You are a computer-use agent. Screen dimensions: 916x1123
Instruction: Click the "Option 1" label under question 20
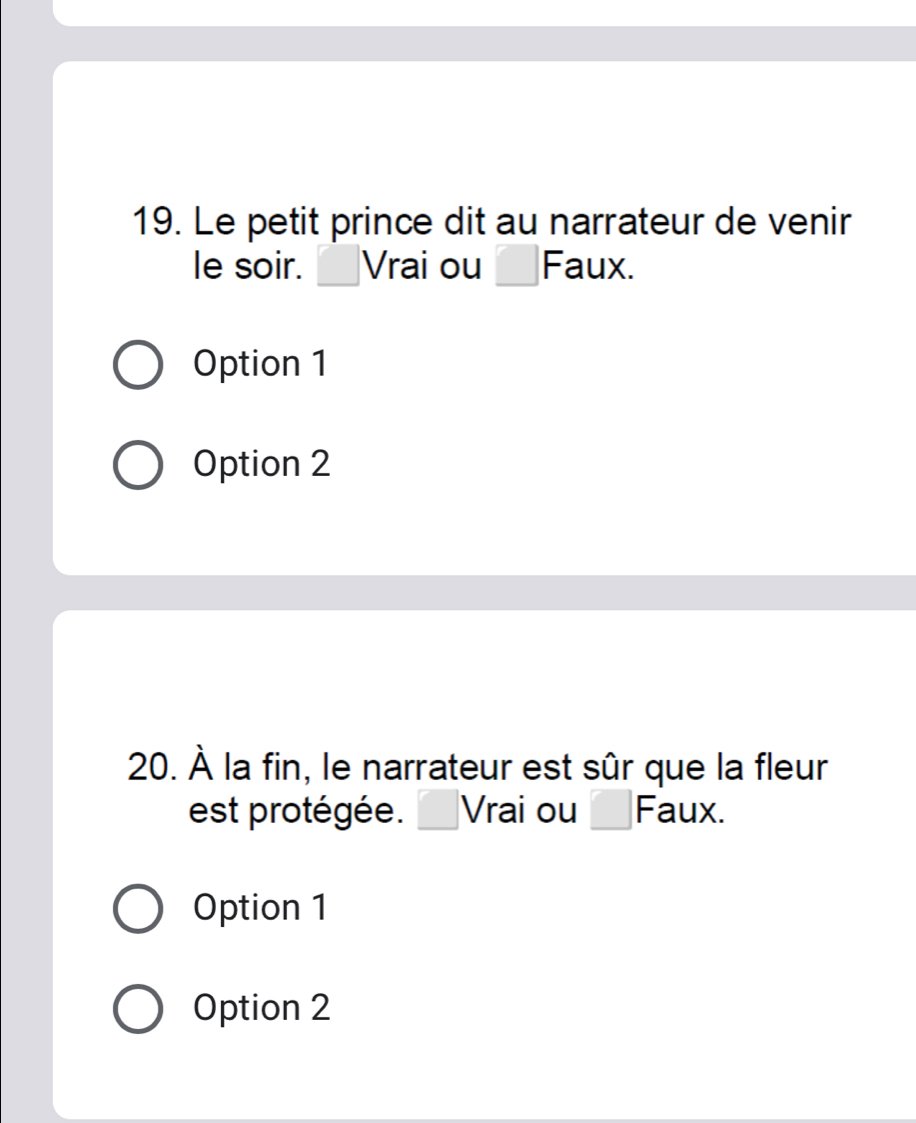pyautogui.click(x=262, y=907)
